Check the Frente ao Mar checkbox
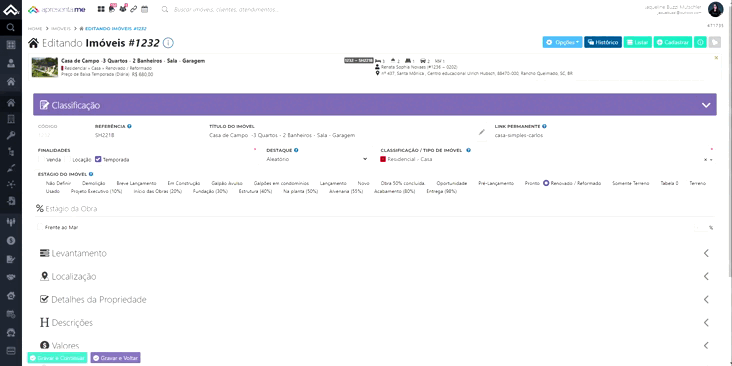 (41, 227)
